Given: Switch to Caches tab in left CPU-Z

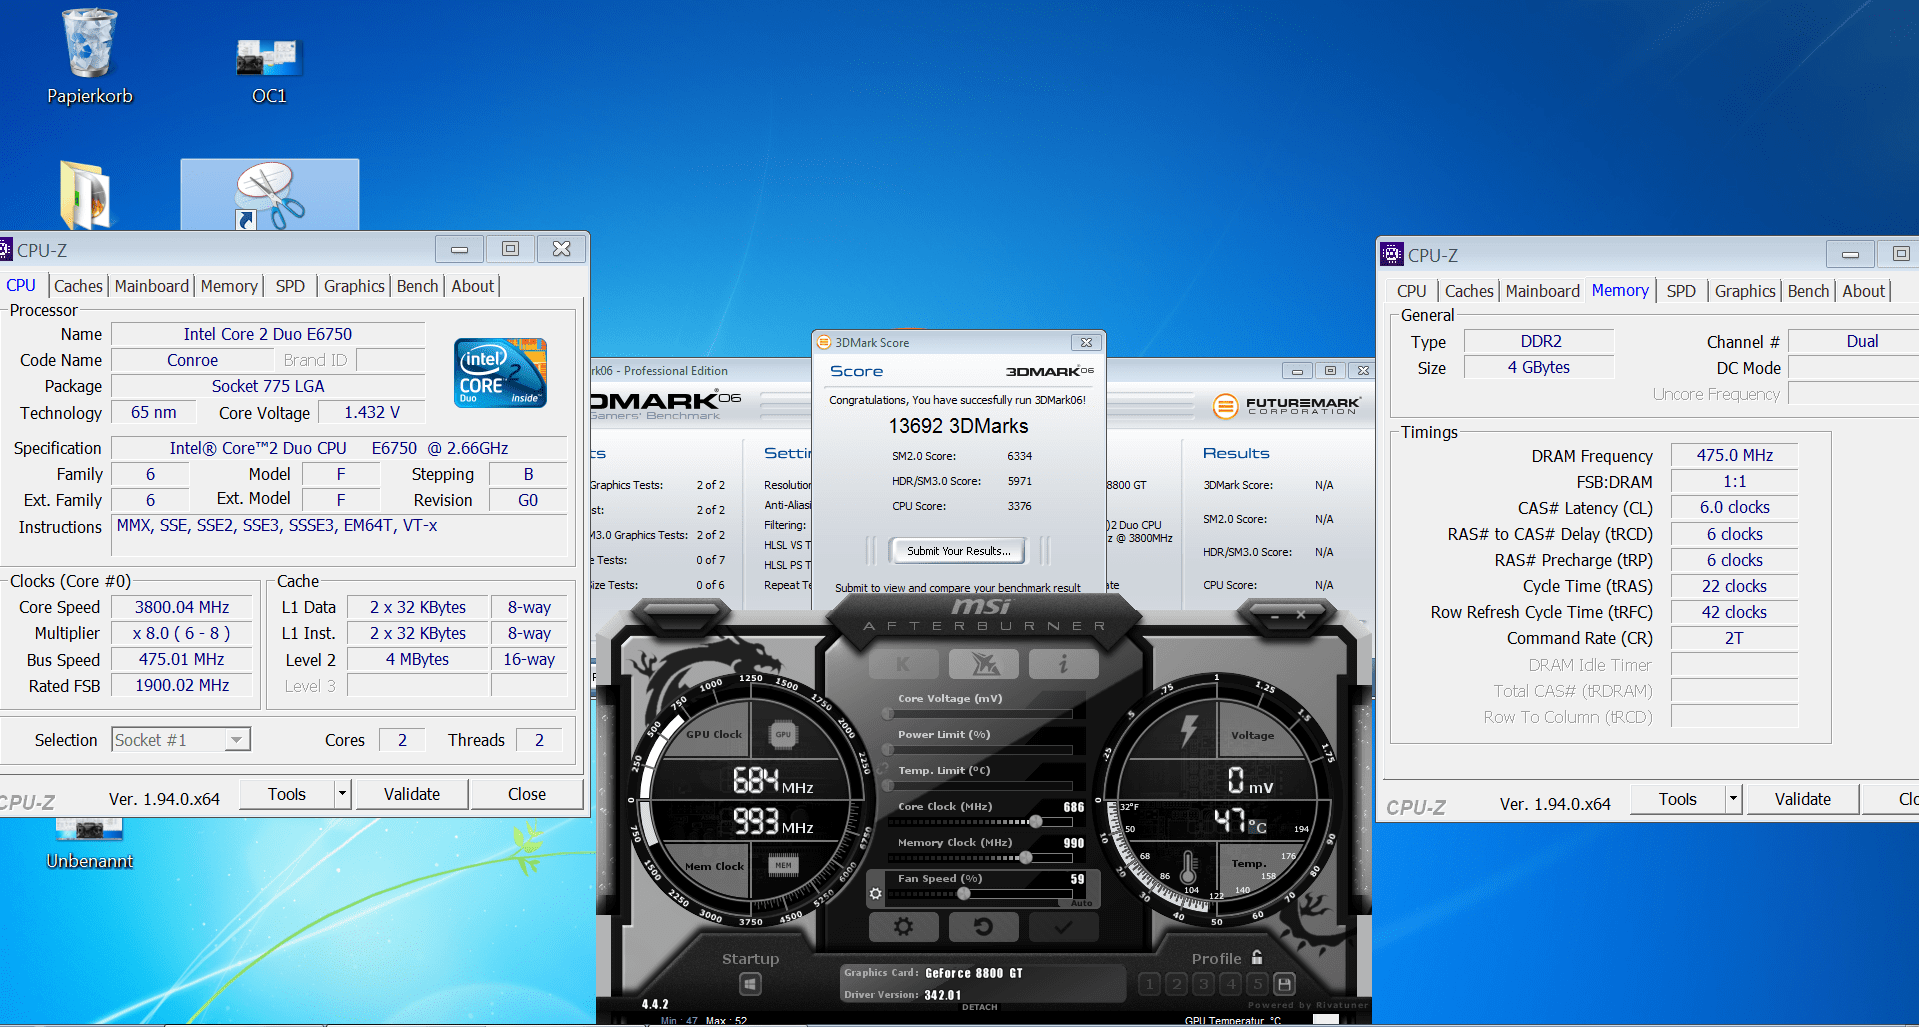Looking at the screenshot, I should pos(78,286).
